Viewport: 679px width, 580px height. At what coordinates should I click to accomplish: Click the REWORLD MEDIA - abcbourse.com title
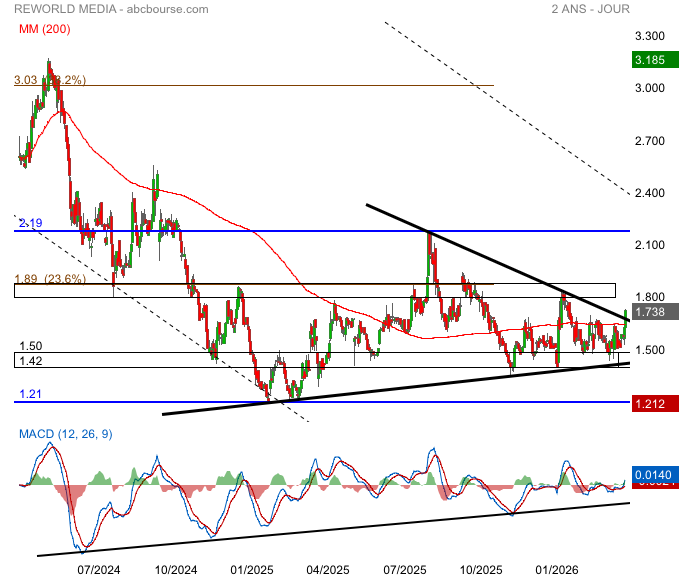(111, 9)
